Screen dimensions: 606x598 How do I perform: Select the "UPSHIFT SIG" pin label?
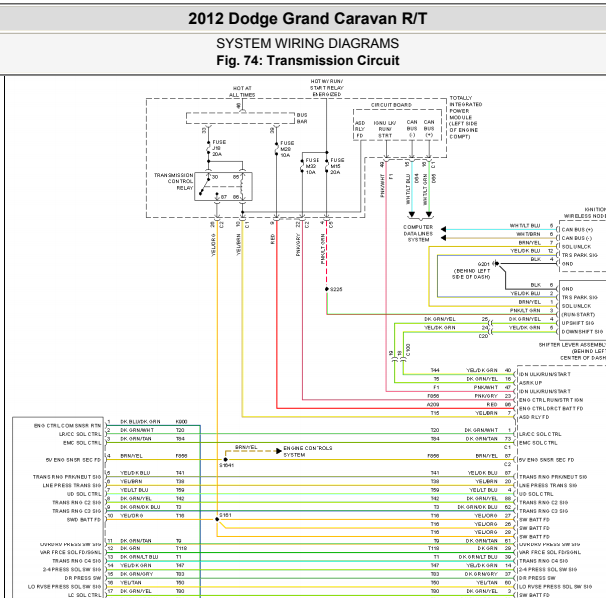click(x=578, y=323)
